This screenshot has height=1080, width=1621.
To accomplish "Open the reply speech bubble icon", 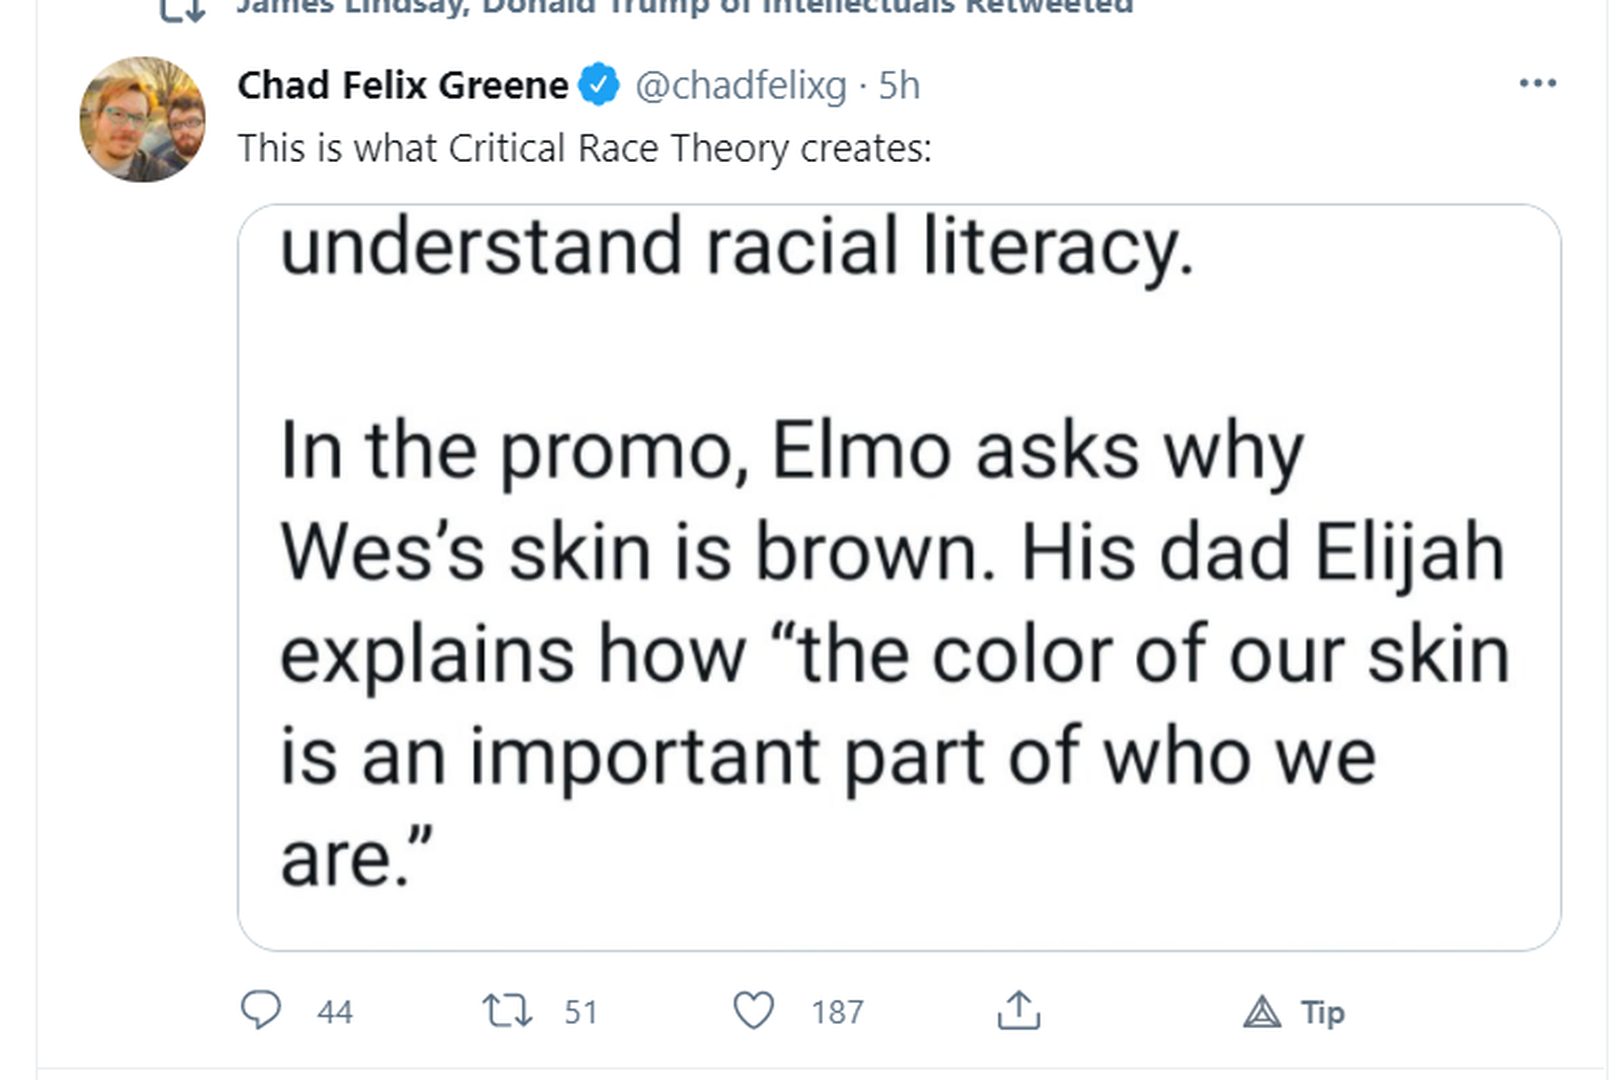I will pyautogui.click(x=261, y=1010).
